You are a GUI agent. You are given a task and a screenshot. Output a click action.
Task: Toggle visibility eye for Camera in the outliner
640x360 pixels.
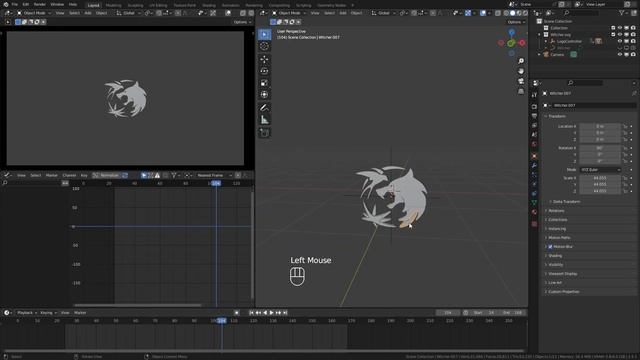[620, 54]
